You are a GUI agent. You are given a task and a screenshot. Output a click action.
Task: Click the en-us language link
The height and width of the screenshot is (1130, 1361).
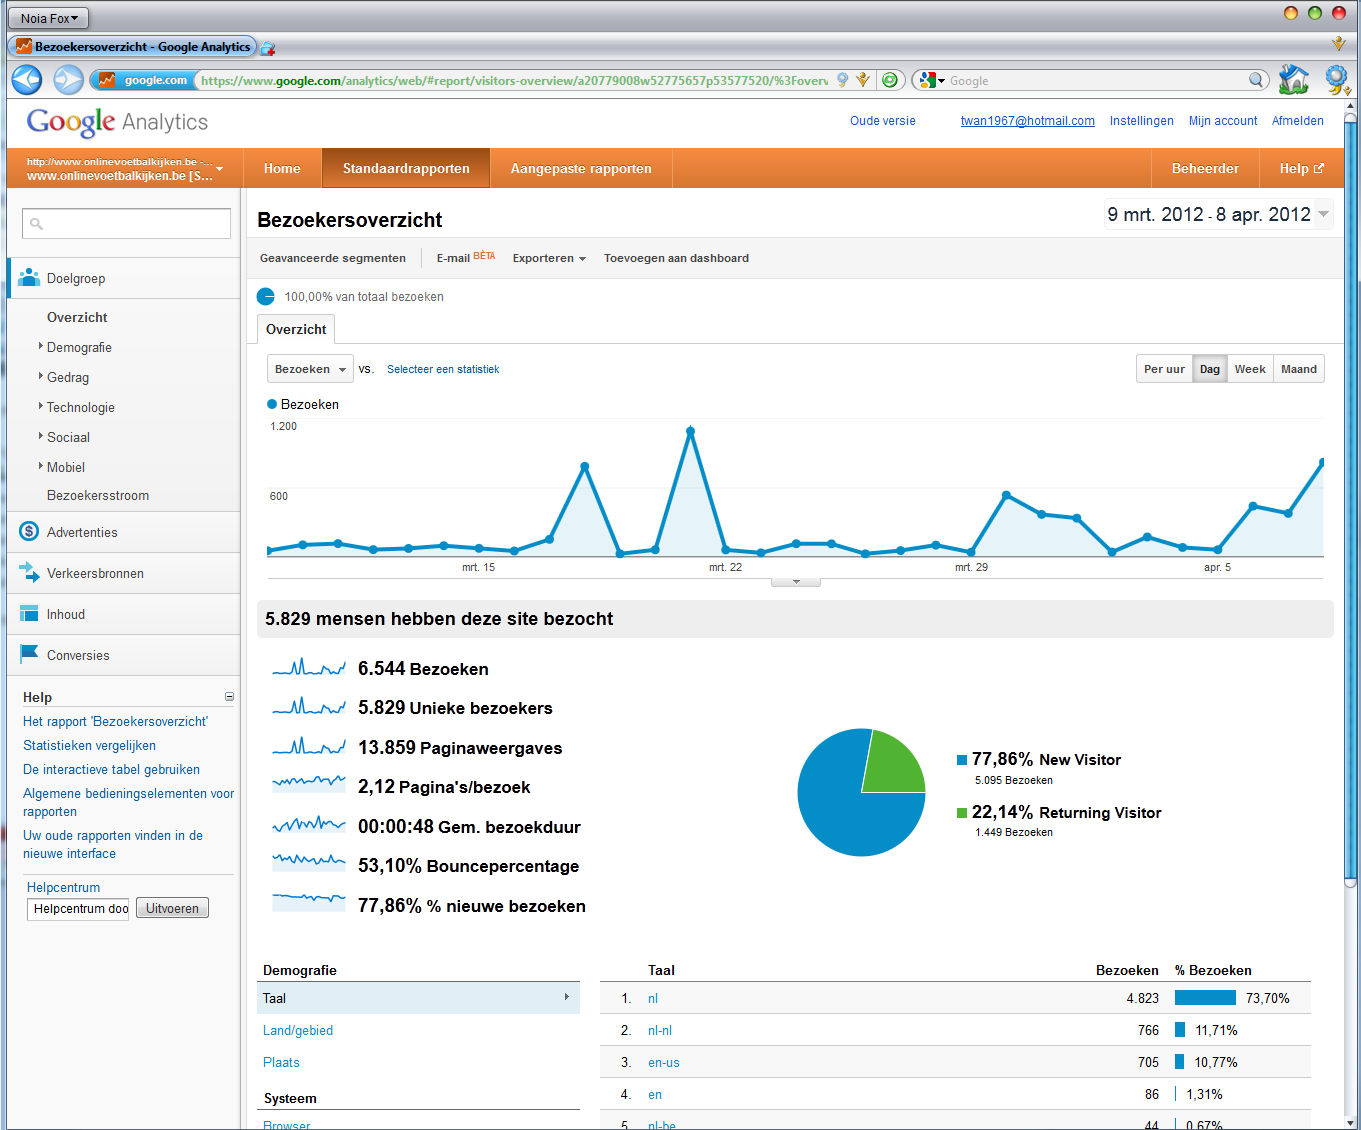[664, 1062]
